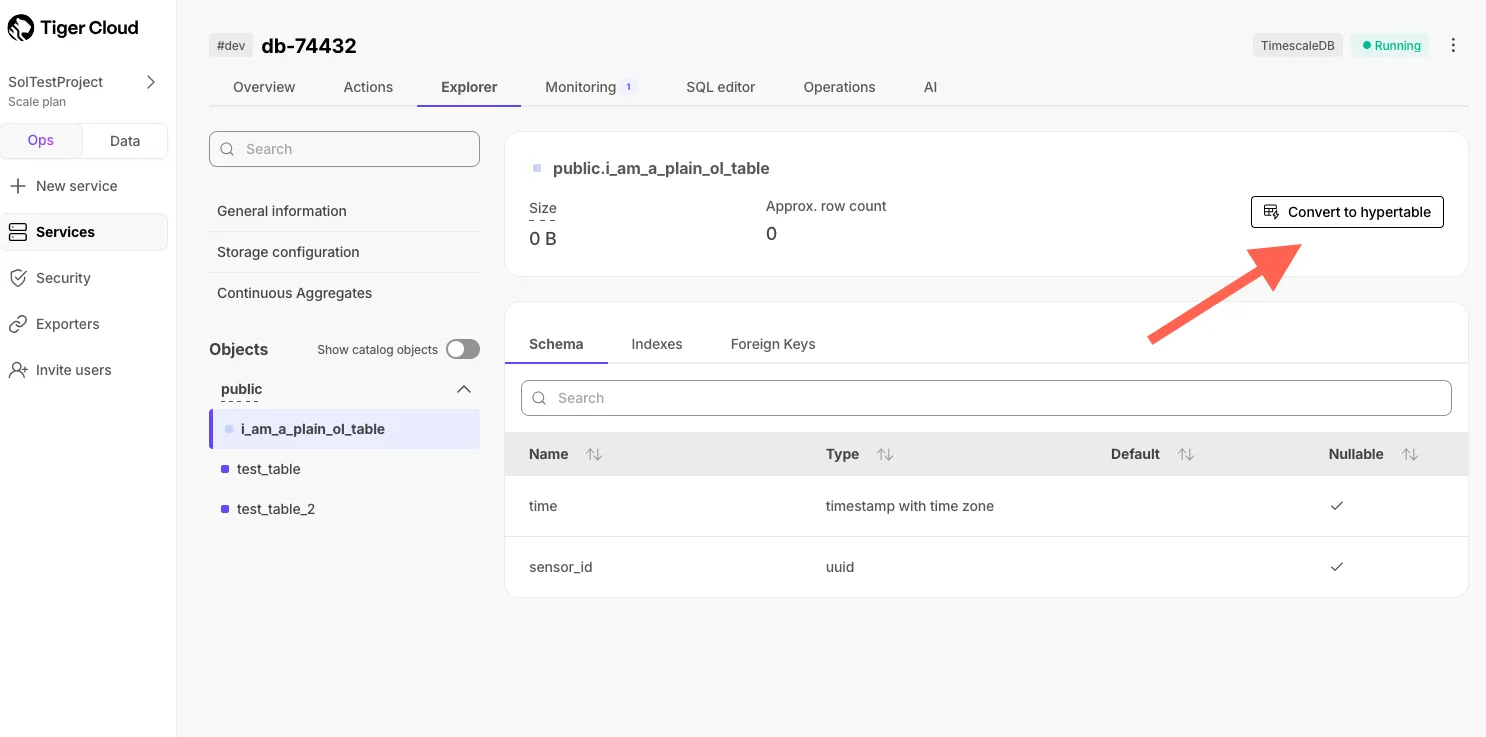Click 'timestamp with time zone' type cell
Viewport: 1486px width, 737px height.
pos(910,506)
